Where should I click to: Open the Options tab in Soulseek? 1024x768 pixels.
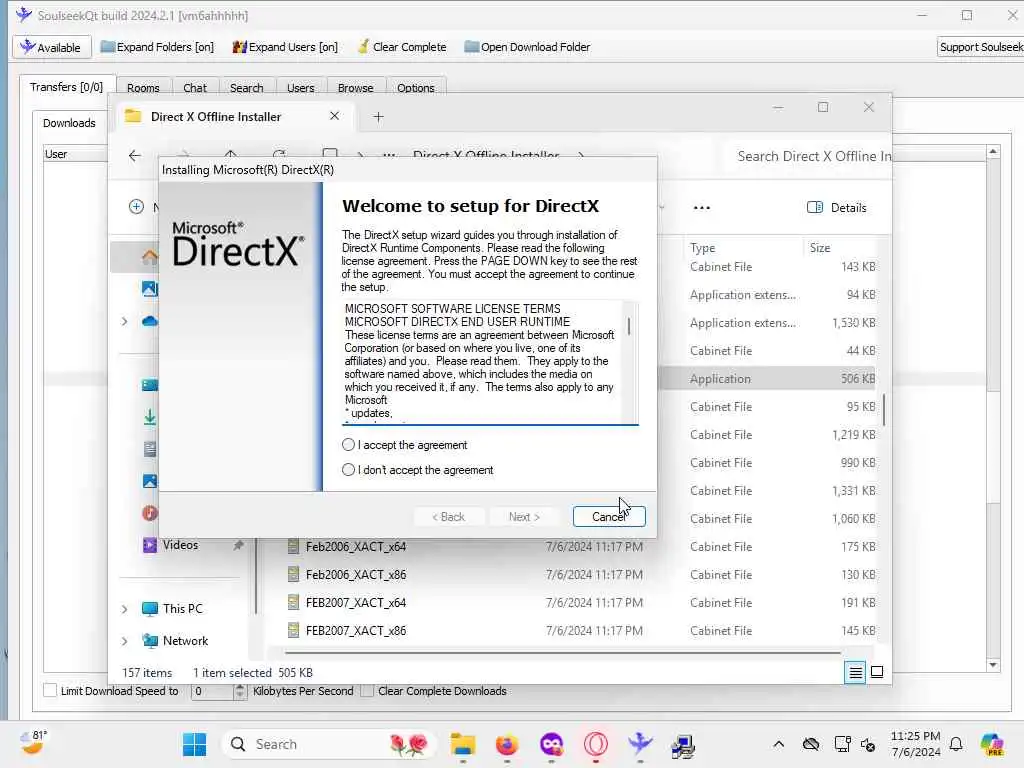(x=415, y=88)
